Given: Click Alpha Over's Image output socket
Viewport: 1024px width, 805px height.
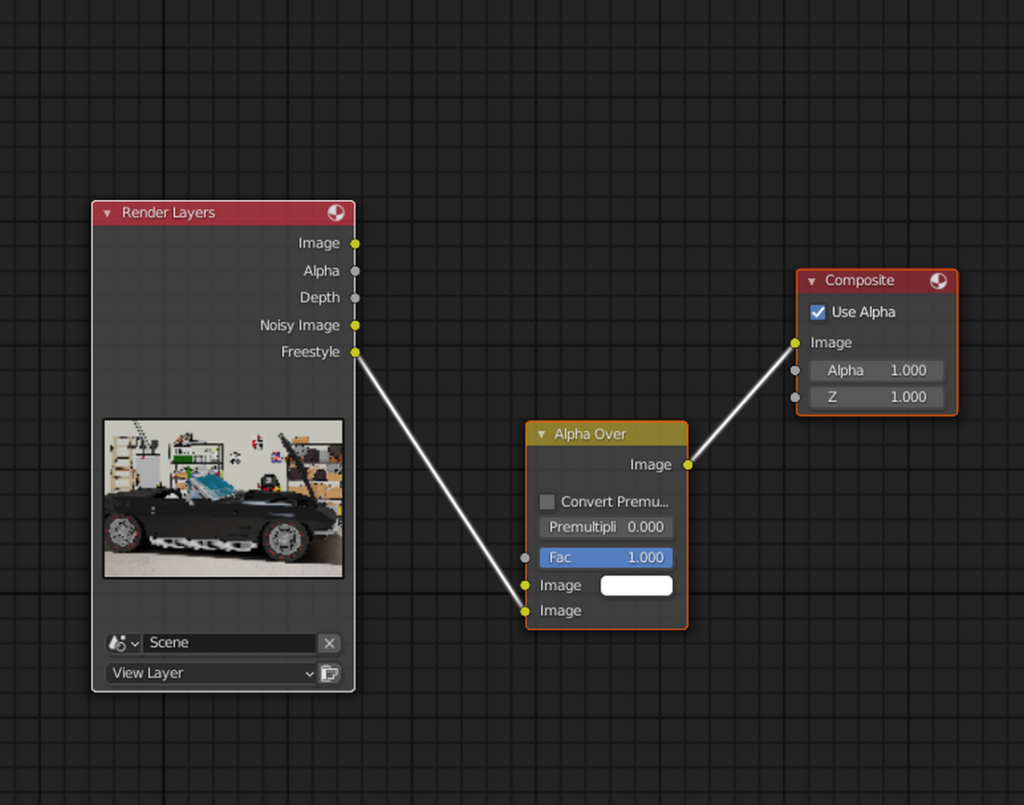Looking at the screenshot, I should 687,464.
